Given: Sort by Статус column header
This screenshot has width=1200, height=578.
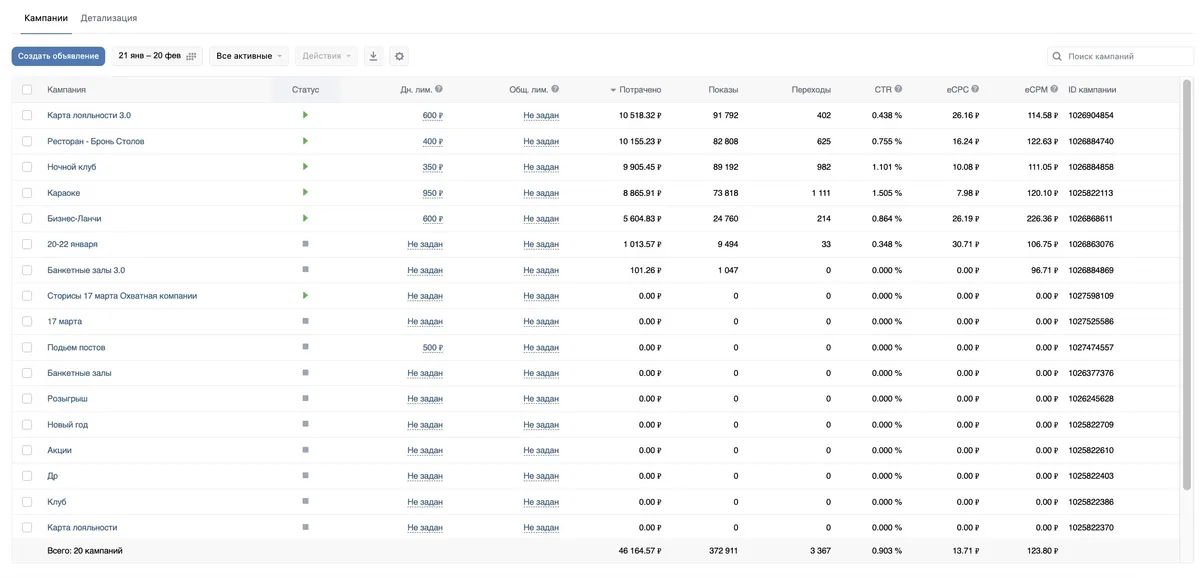Looking at the screenshot, I should pos(306,90).
